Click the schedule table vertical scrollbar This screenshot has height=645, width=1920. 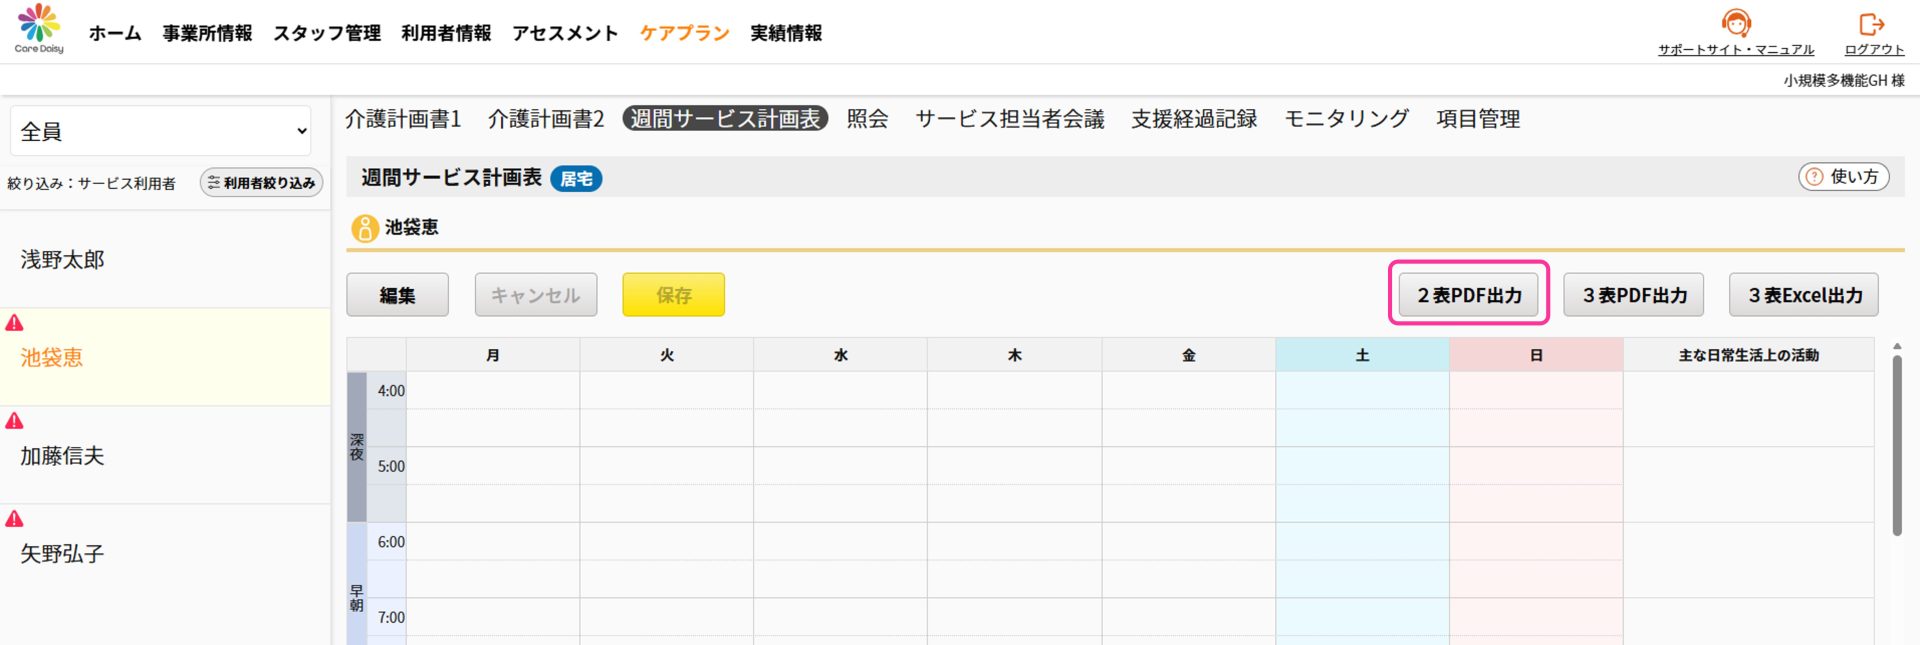(1896, 445)
